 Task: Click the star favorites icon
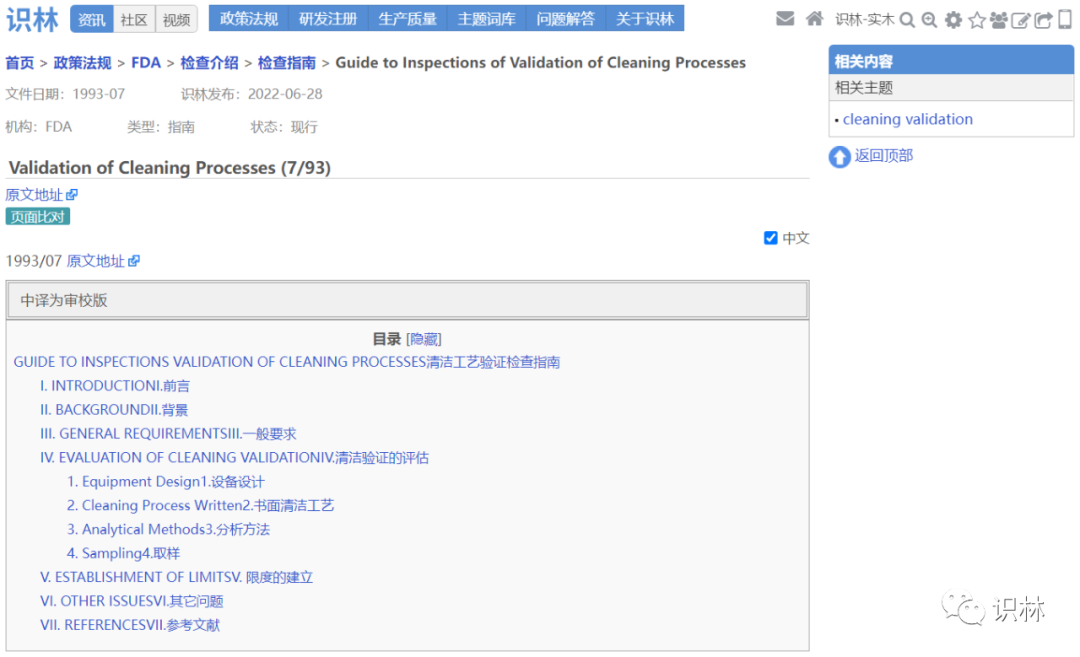[x=976, y=18]
